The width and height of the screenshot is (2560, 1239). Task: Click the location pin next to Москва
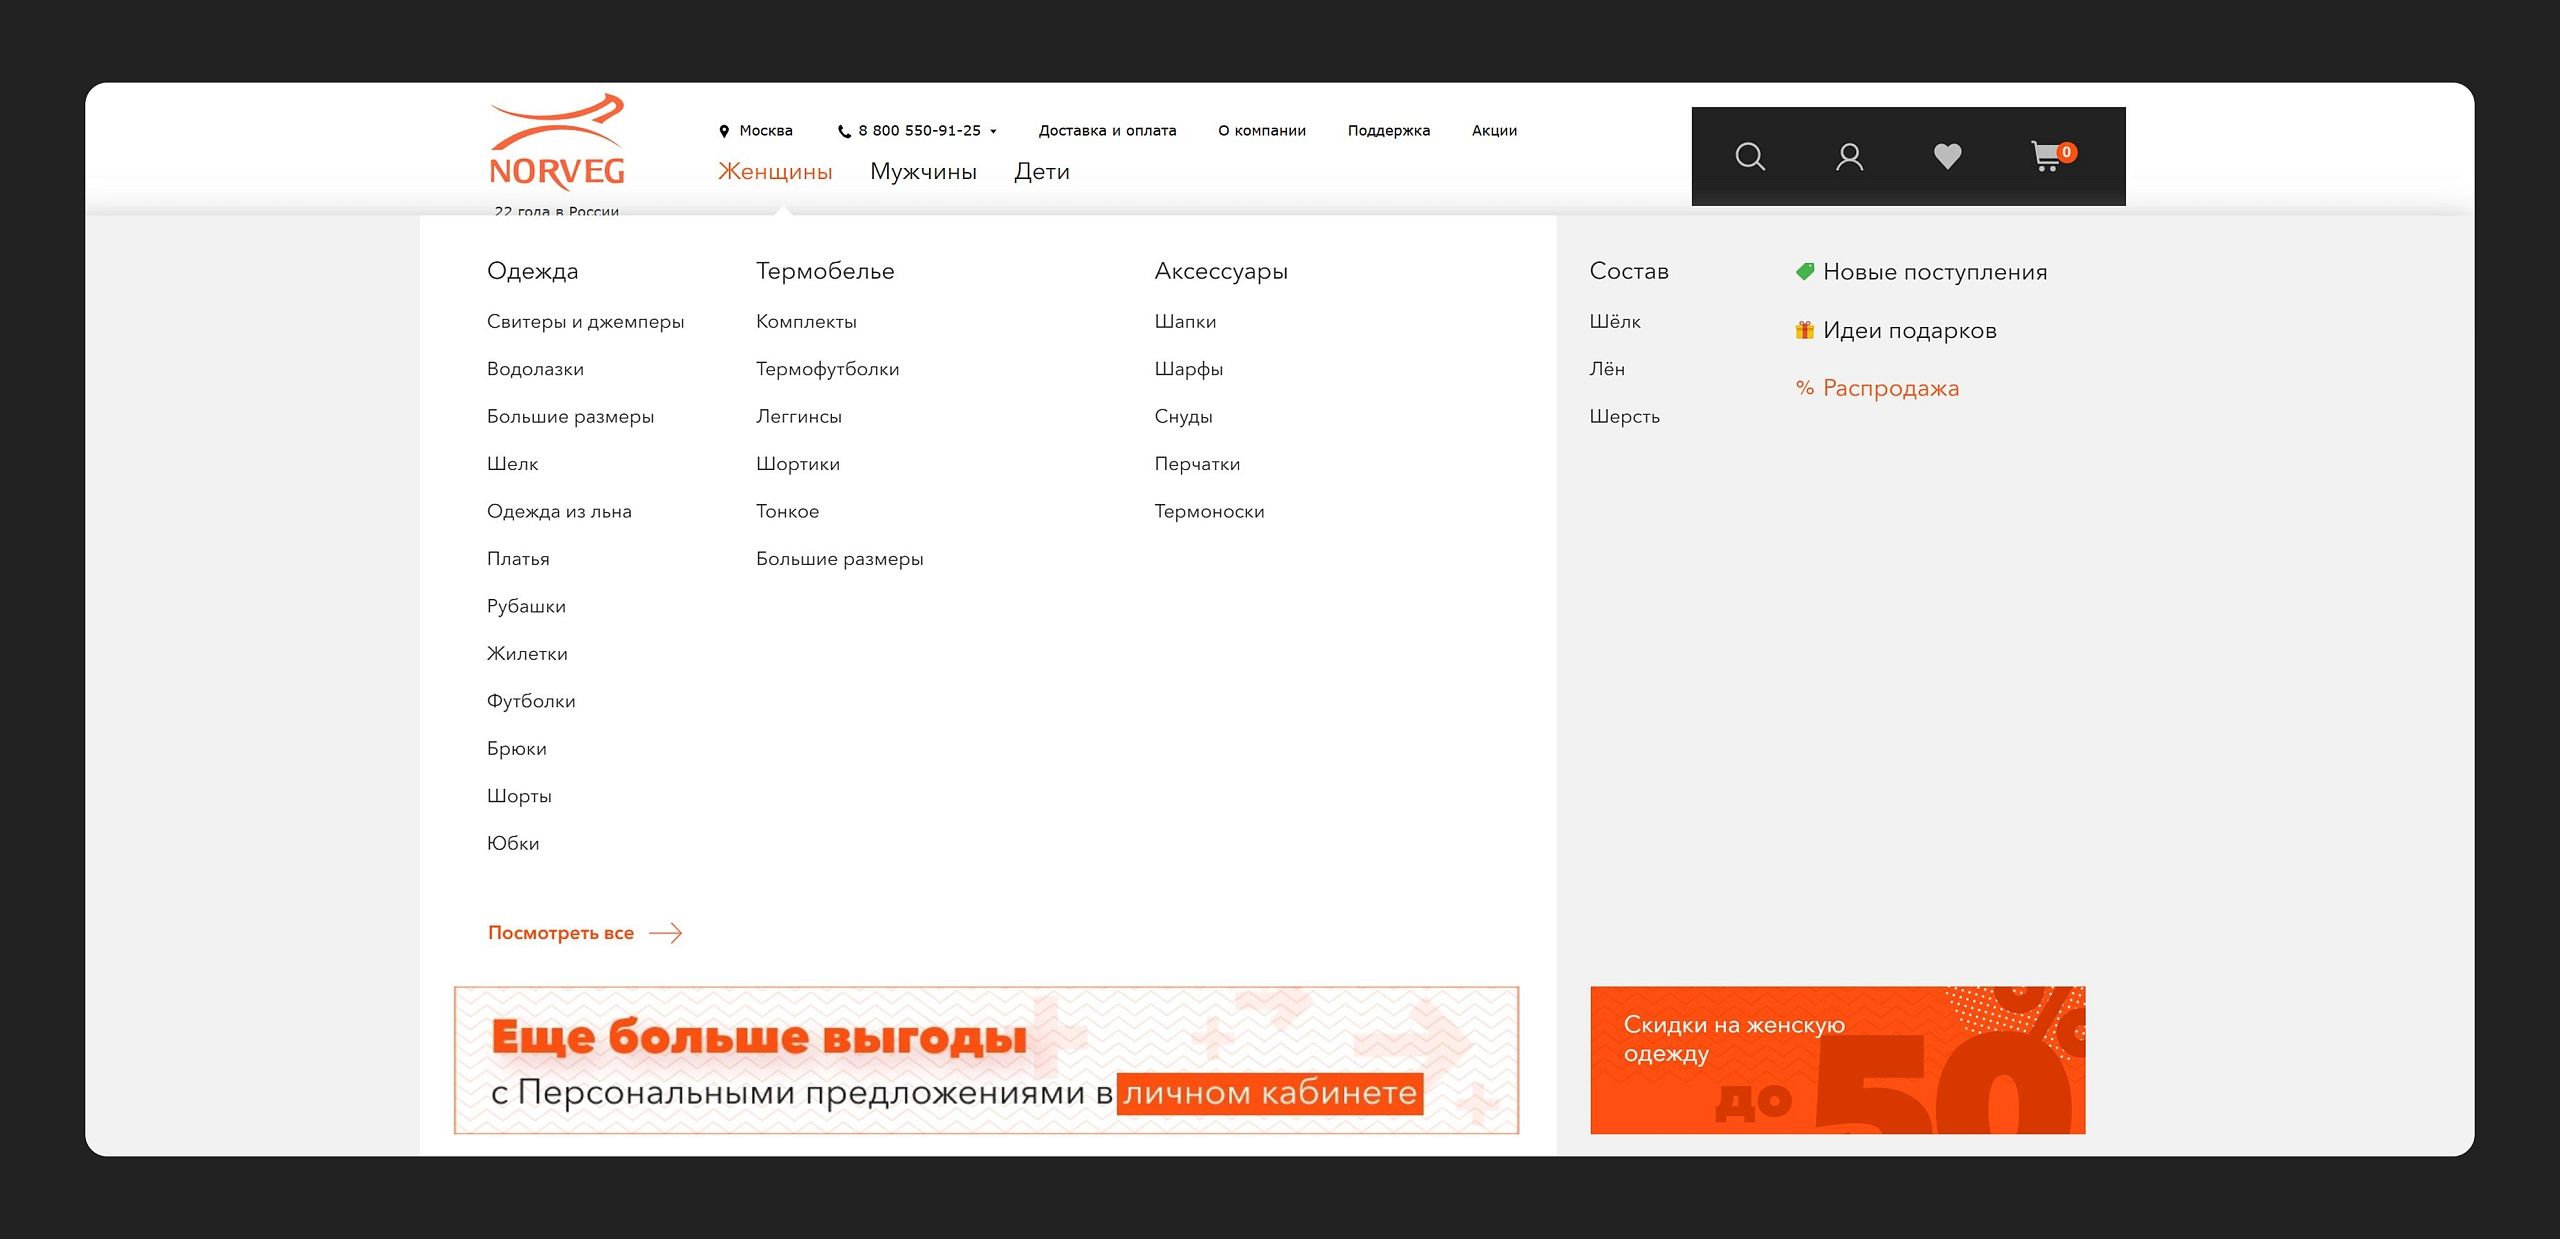pos(724,131)
